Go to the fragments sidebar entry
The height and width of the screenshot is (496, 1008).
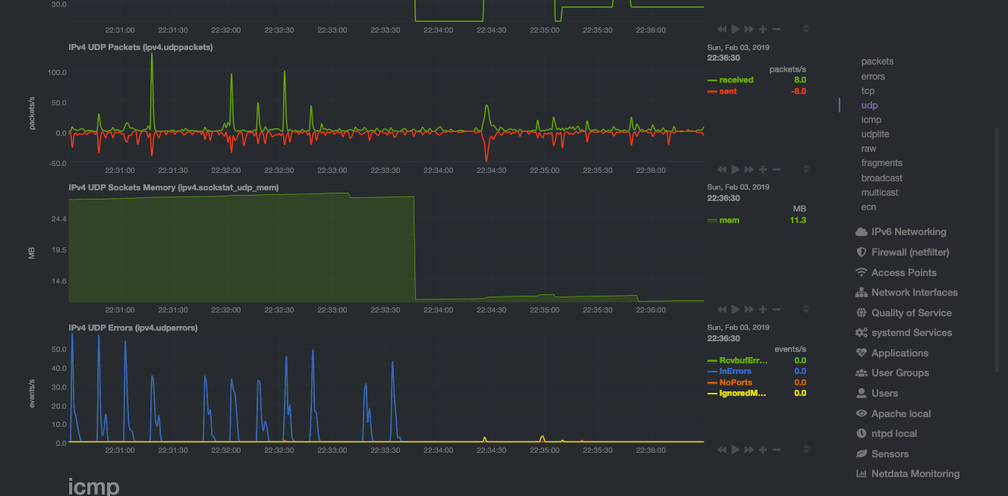click(882, 163)
